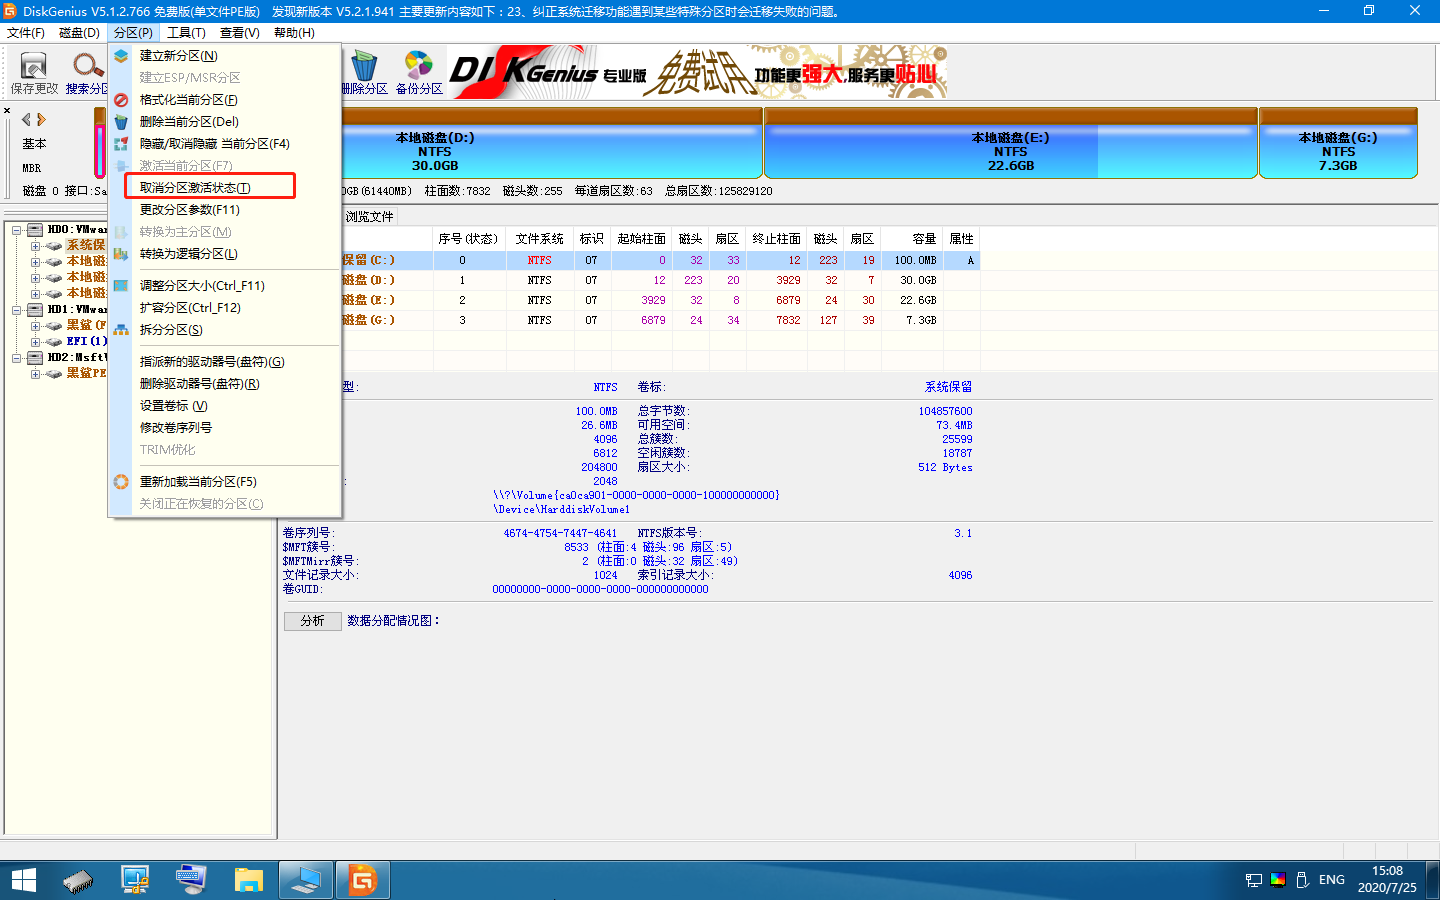Click 指派新的驱动器号(盘符)(G)
Screen dimensions: 1440x900
pos(212,362)
